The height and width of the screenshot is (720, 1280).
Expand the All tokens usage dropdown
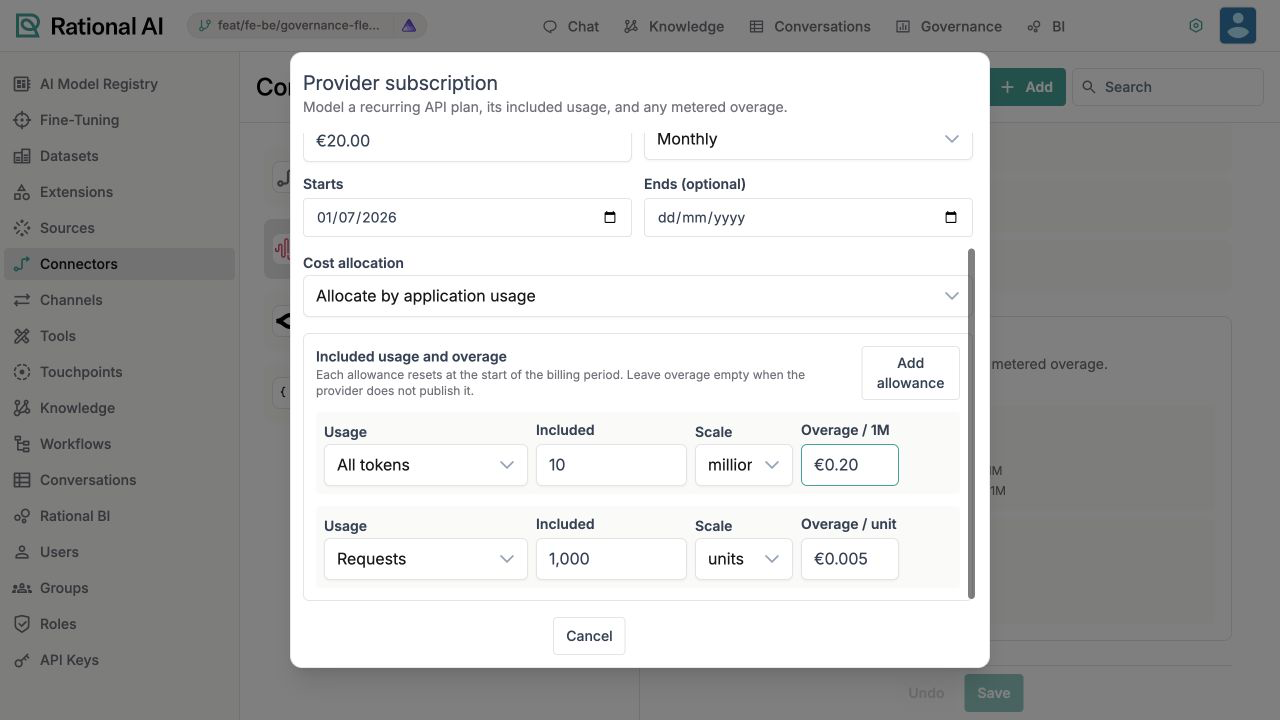[426, 465]
